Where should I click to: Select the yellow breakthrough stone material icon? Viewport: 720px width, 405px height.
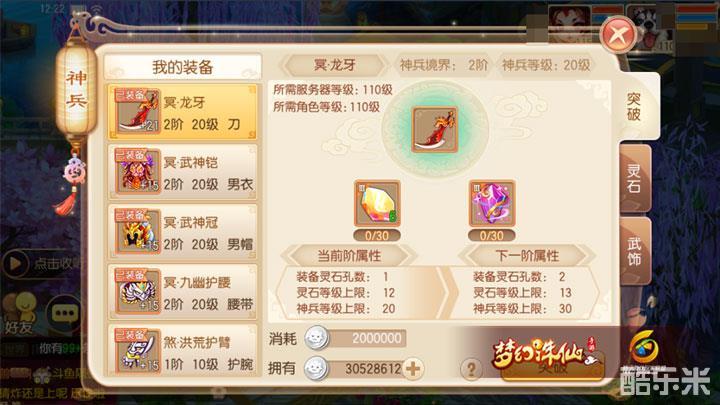pos(377,203)
